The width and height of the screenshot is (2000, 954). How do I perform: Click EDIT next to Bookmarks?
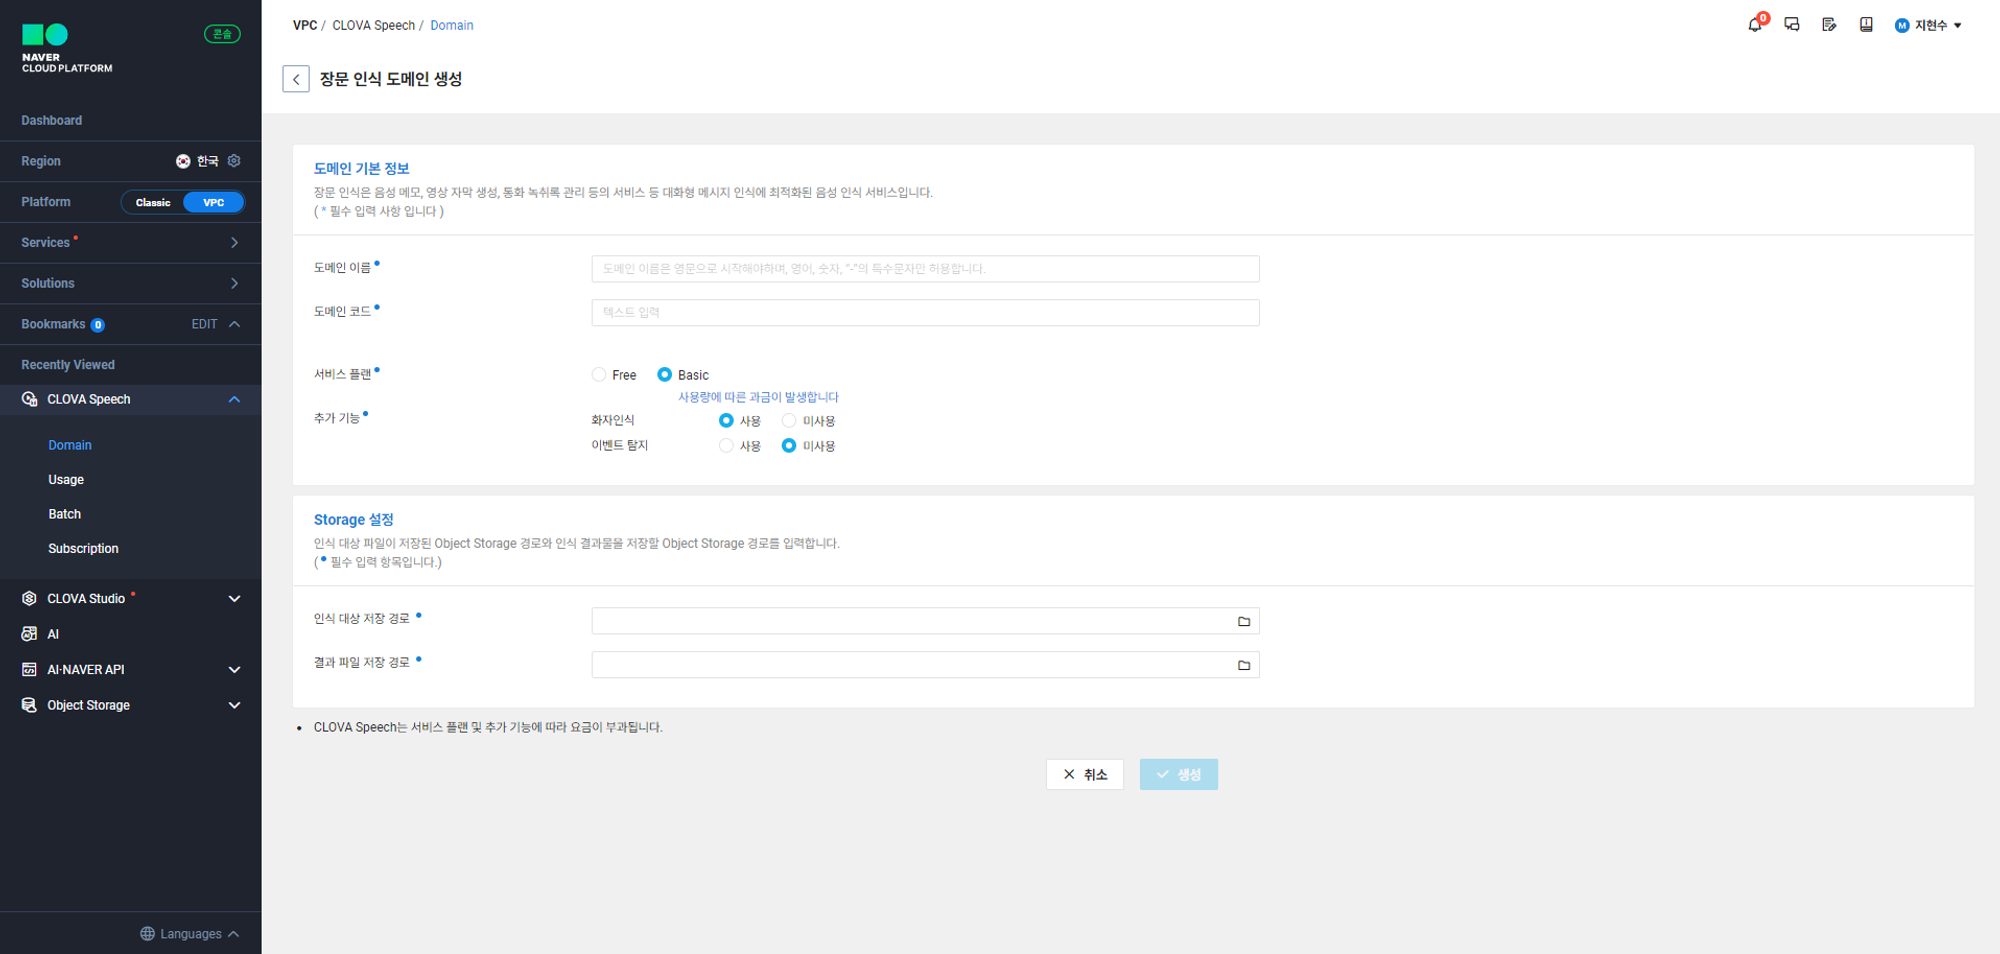click(204, 325)
